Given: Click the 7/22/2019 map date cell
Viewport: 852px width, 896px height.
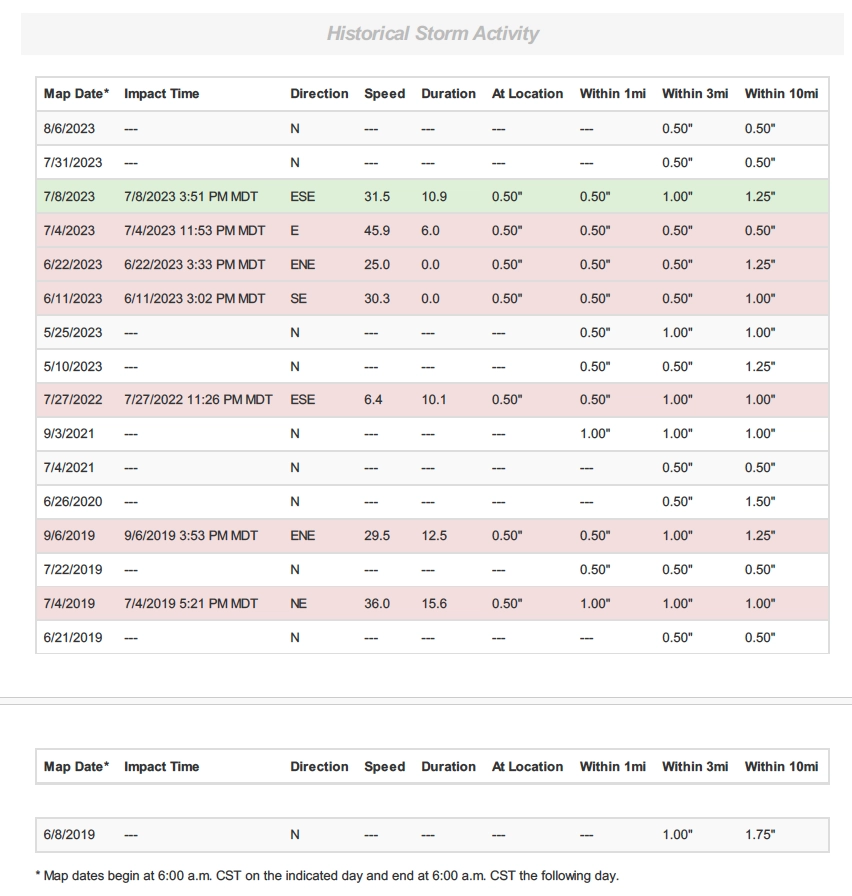Looking at the screenshot, I should tap(73, 570).
